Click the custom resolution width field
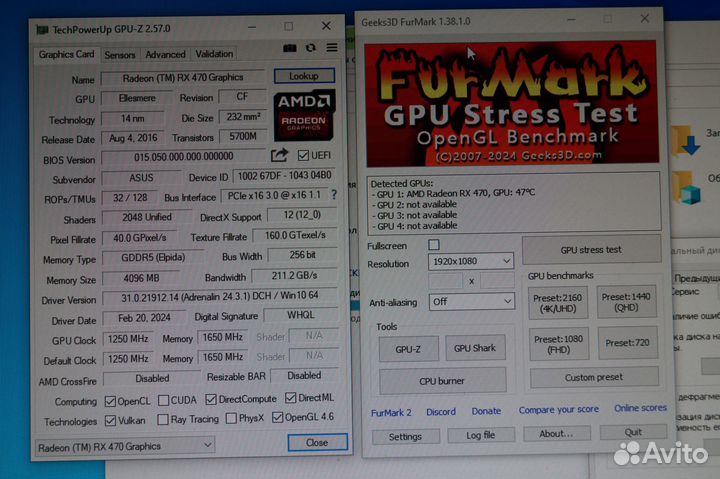Image resolution: width=720 pixels, height=479 pixels. click(x=445, y=281)
